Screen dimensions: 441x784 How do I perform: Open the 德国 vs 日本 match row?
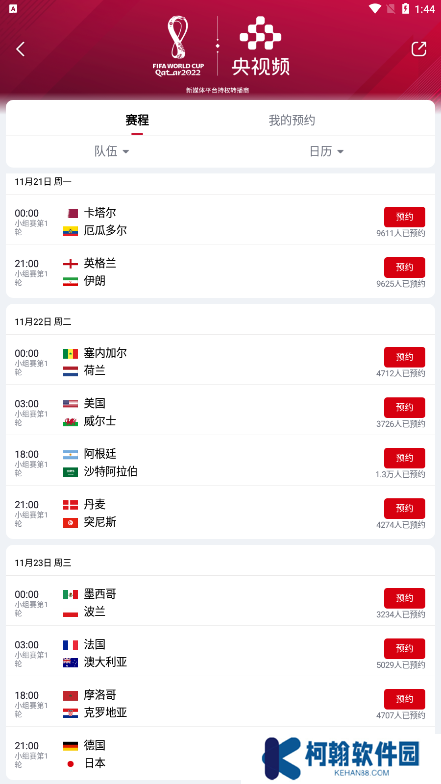point(220,754)
